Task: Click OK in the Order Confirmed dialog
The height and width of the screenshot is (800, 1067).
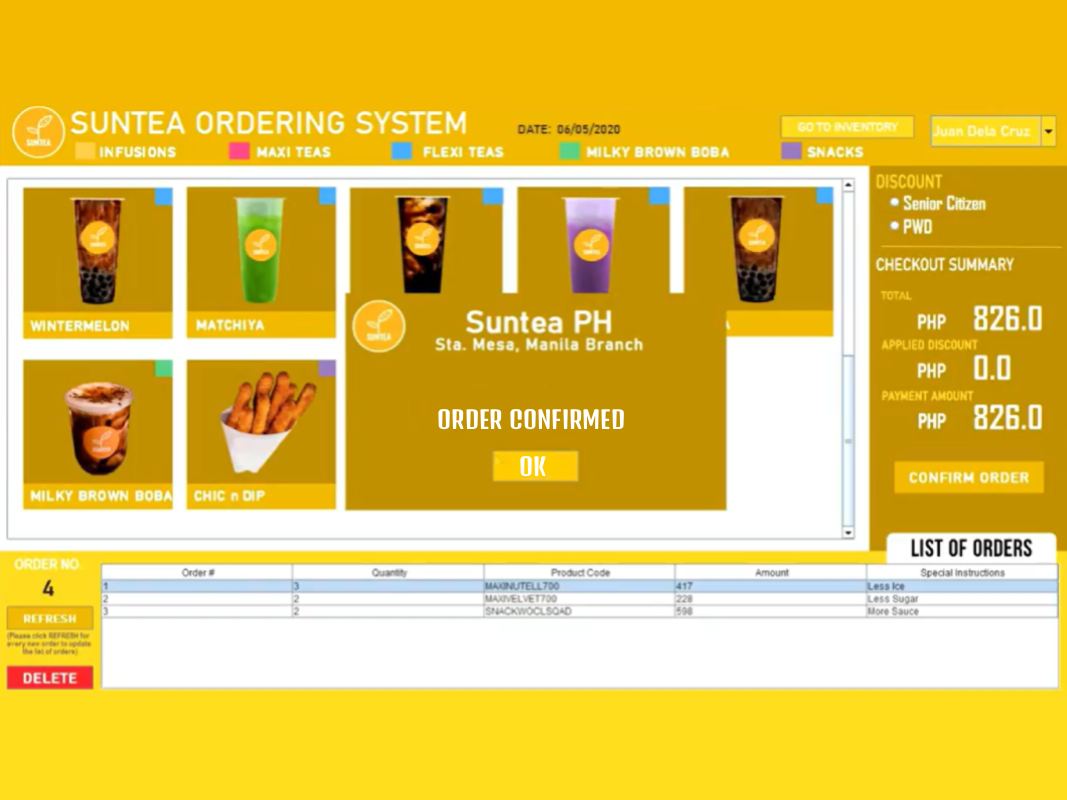Action: [x=536, y=467]
